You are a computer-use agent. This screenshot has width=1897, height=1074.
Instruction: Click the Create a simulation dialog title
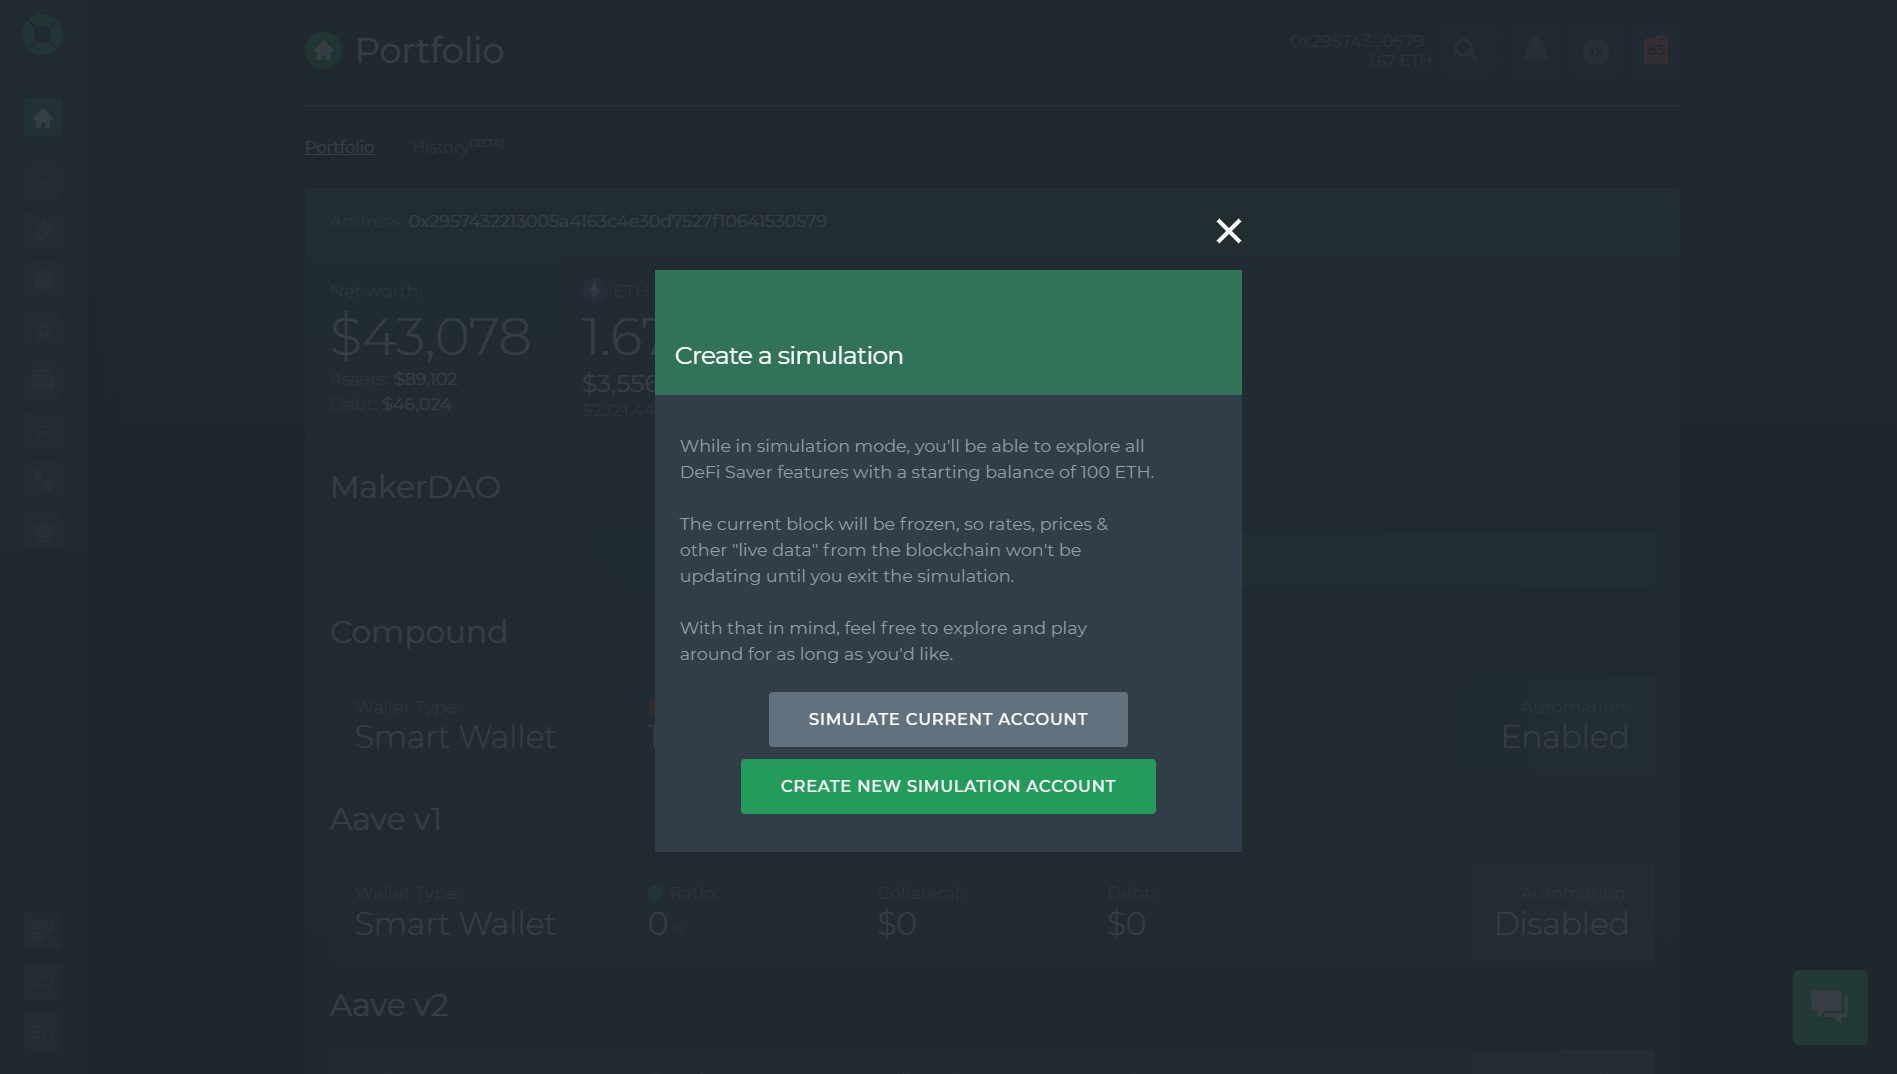pyautogui.click(x=789, y=356)
